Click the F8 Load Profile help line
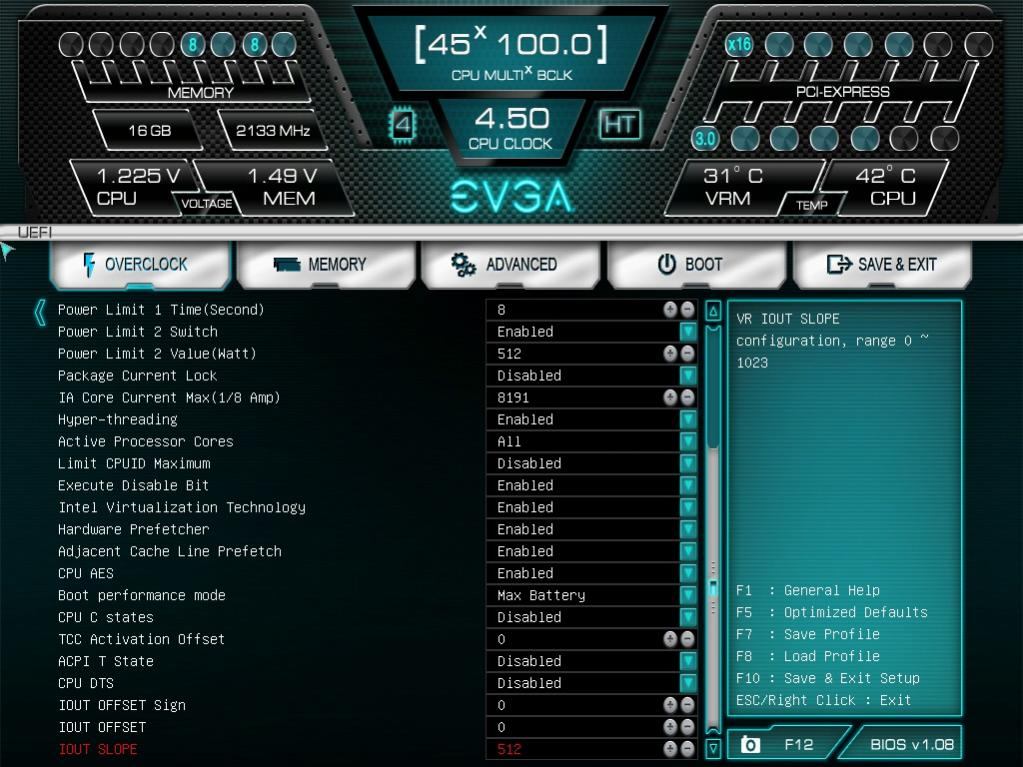The height and width of the screenshot is (767, 1023). (808, 656)
